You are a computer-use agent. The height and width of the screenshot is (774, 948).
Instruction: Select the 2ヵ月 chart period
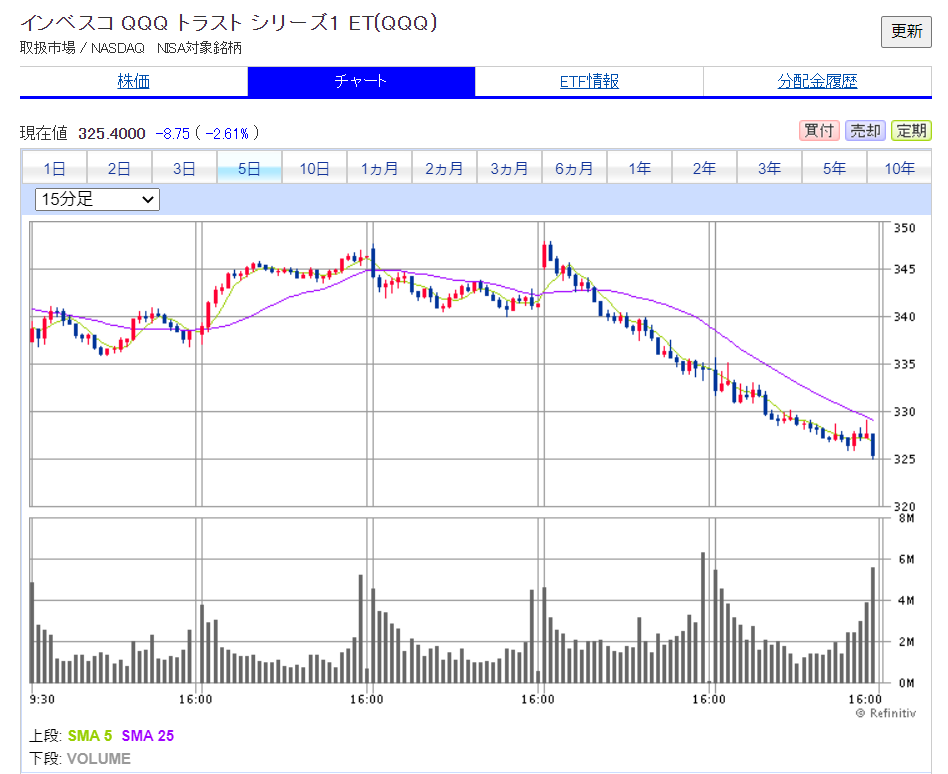tap(444, 168)
